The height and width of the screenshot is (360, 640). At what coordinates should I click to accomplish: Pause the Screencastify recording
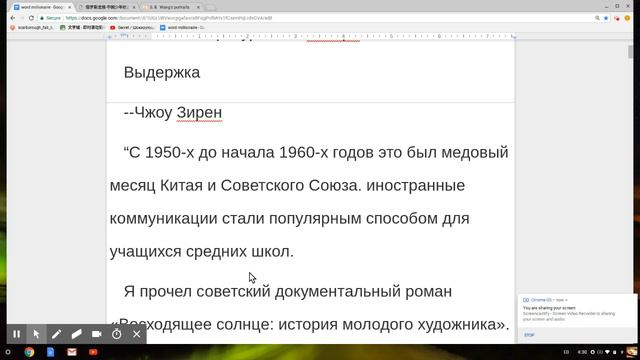pos(16,334)
